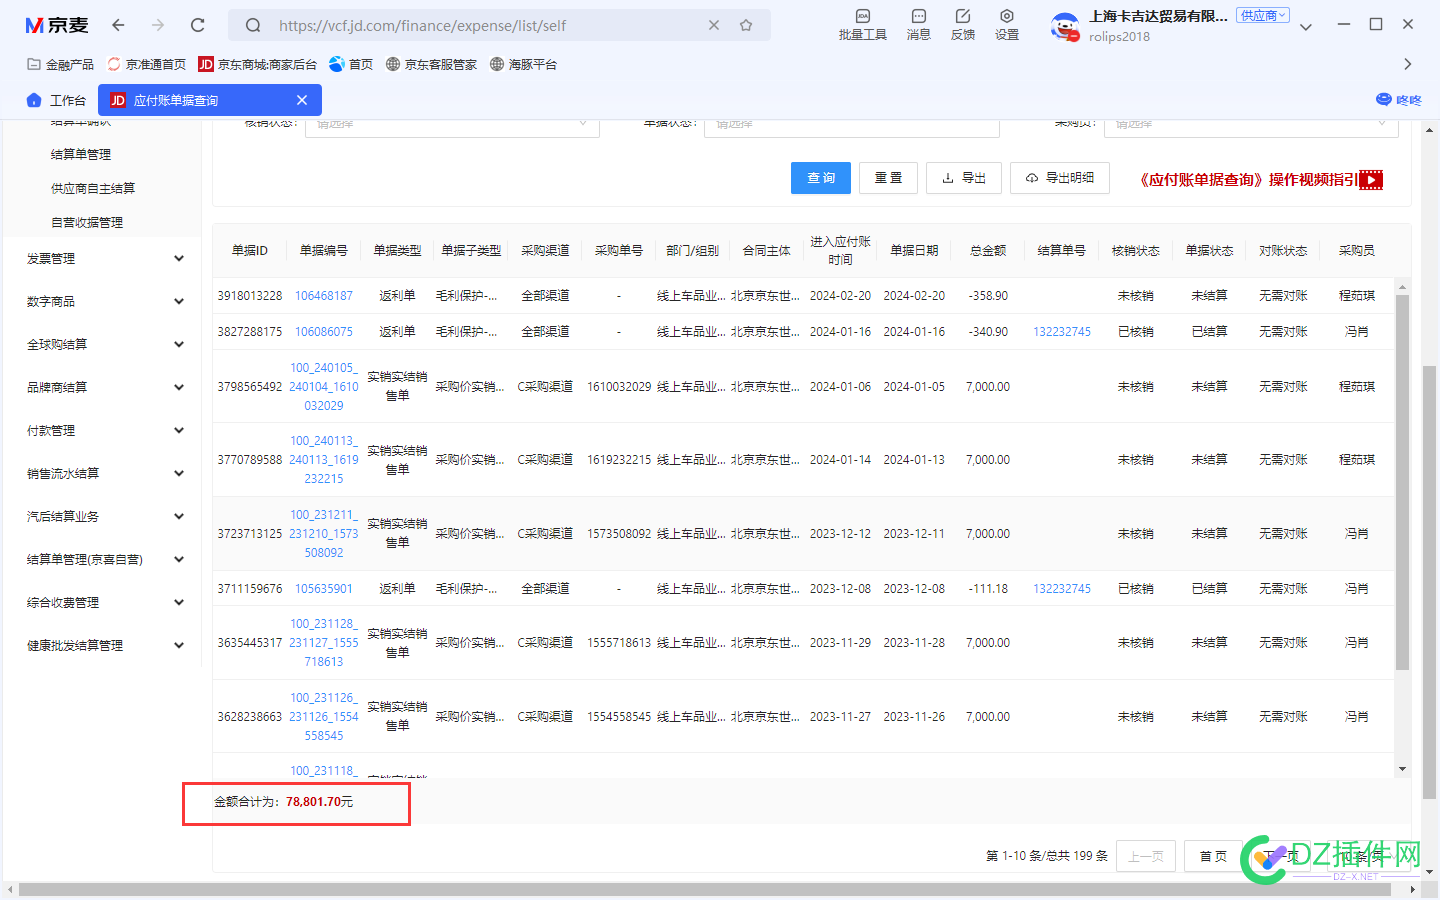Open document number 106468187 link
Image resolution: width=1440 pixels, height=900 pixels.
pyautogui.click(x=324, y=296)
